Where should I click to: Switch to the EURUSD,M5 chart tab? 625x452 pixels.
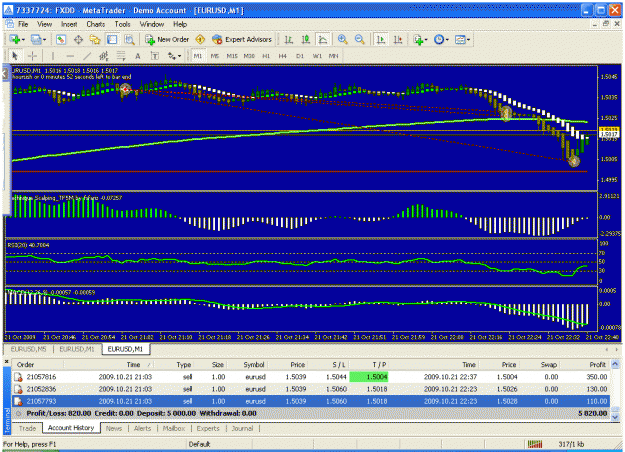(x=28, y=349)
